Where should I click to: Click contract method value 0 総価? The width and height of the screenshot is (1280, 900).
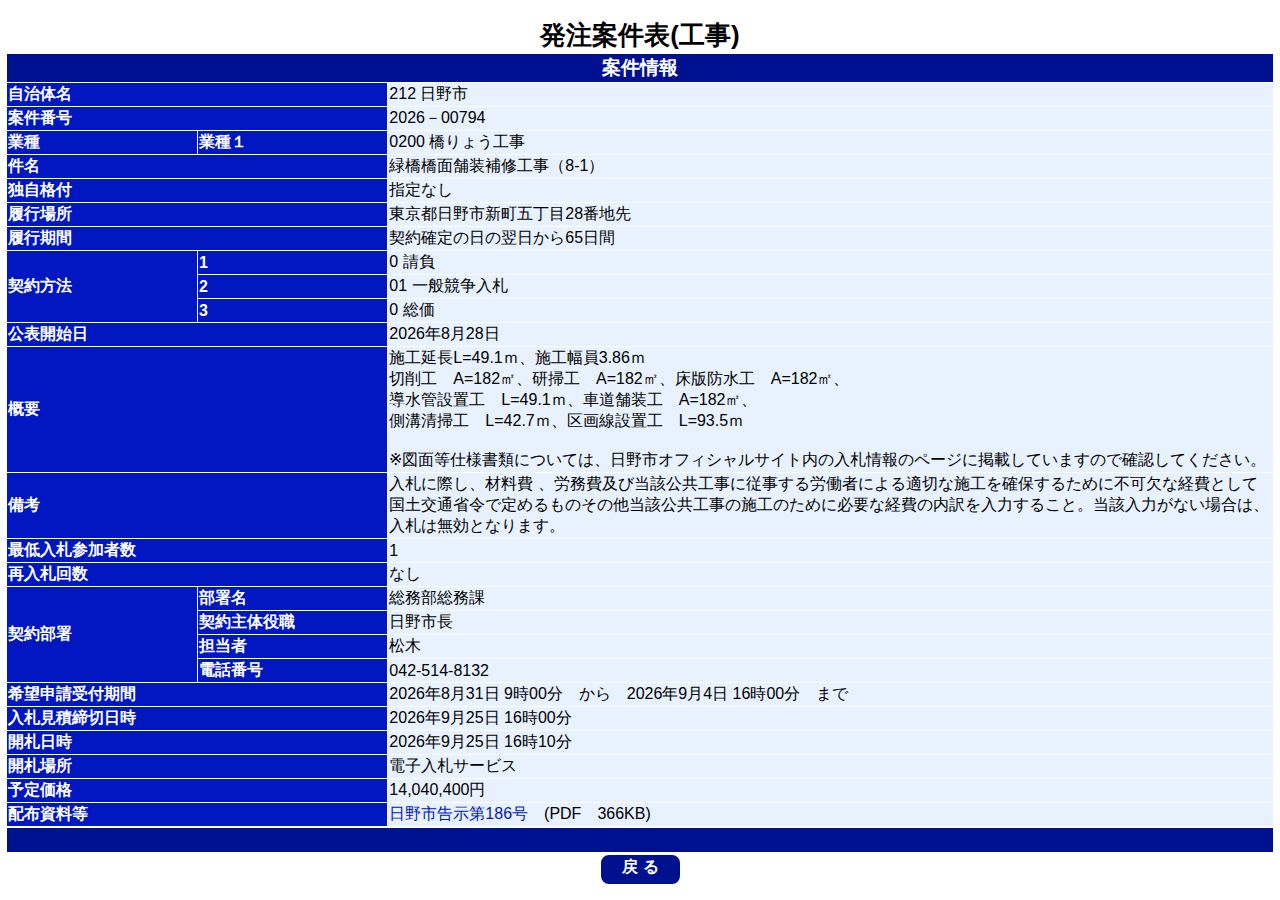(412, 310)
